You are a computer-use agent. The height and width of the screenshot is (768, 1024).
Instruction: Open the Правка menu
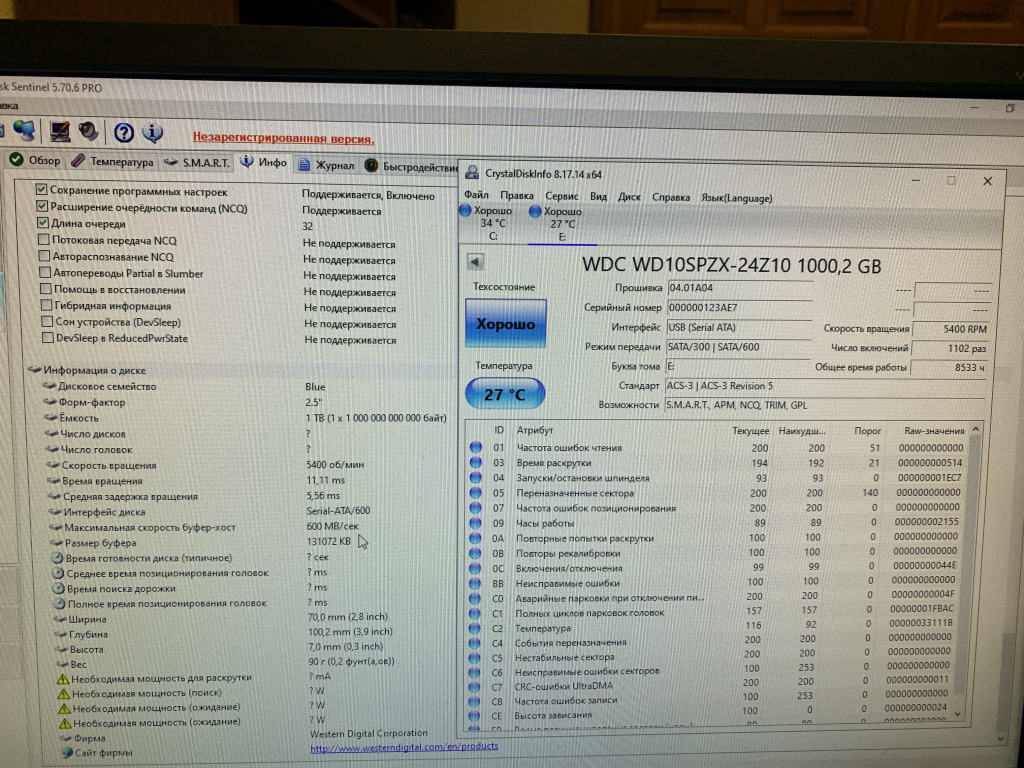(517, 195)
